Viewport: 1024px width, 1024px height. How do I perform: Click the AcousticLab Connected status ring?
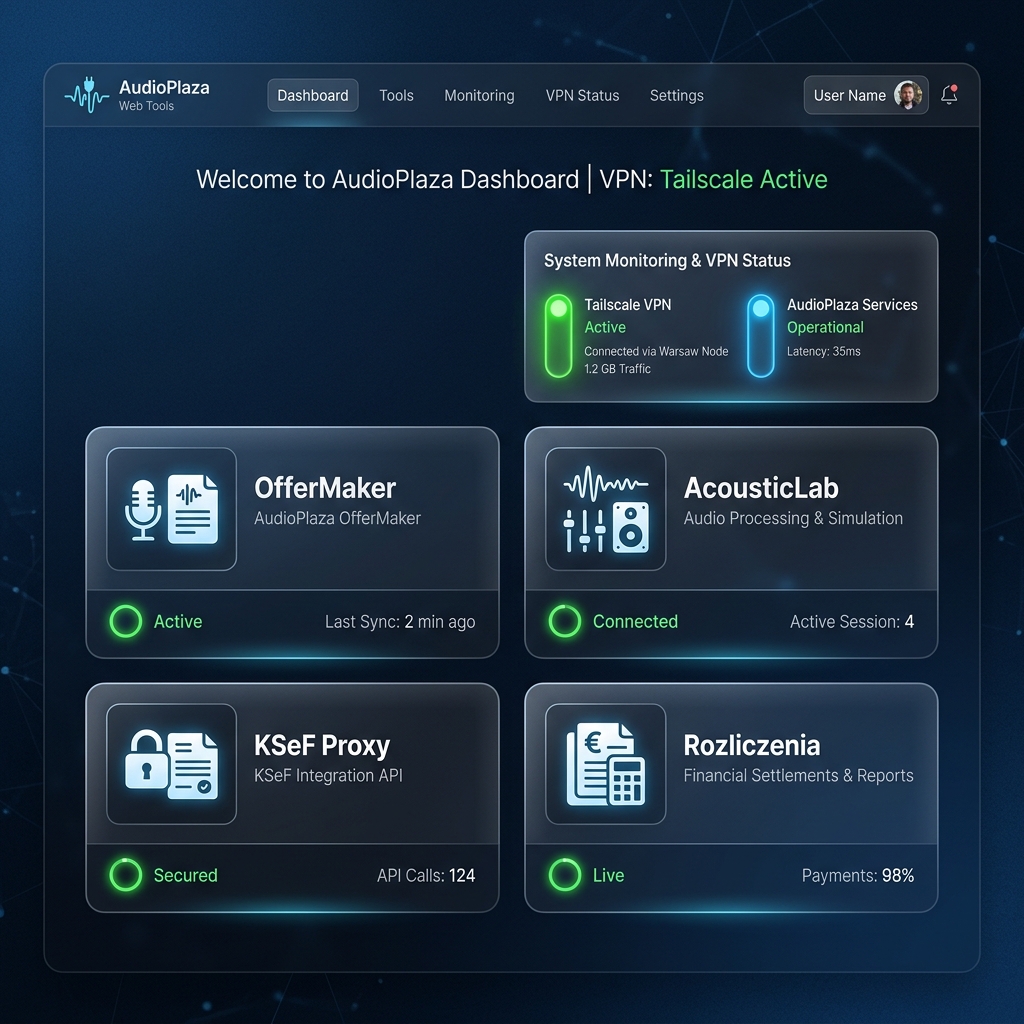pos(565,621)
